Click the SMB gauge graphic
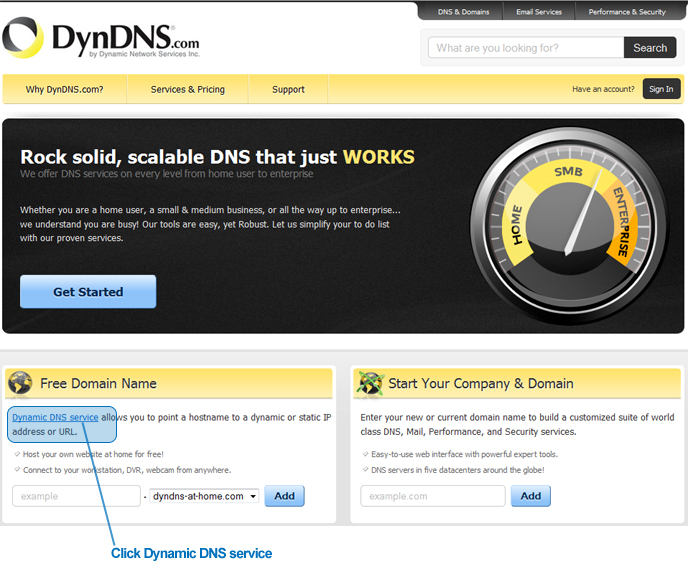 [570, 226]
